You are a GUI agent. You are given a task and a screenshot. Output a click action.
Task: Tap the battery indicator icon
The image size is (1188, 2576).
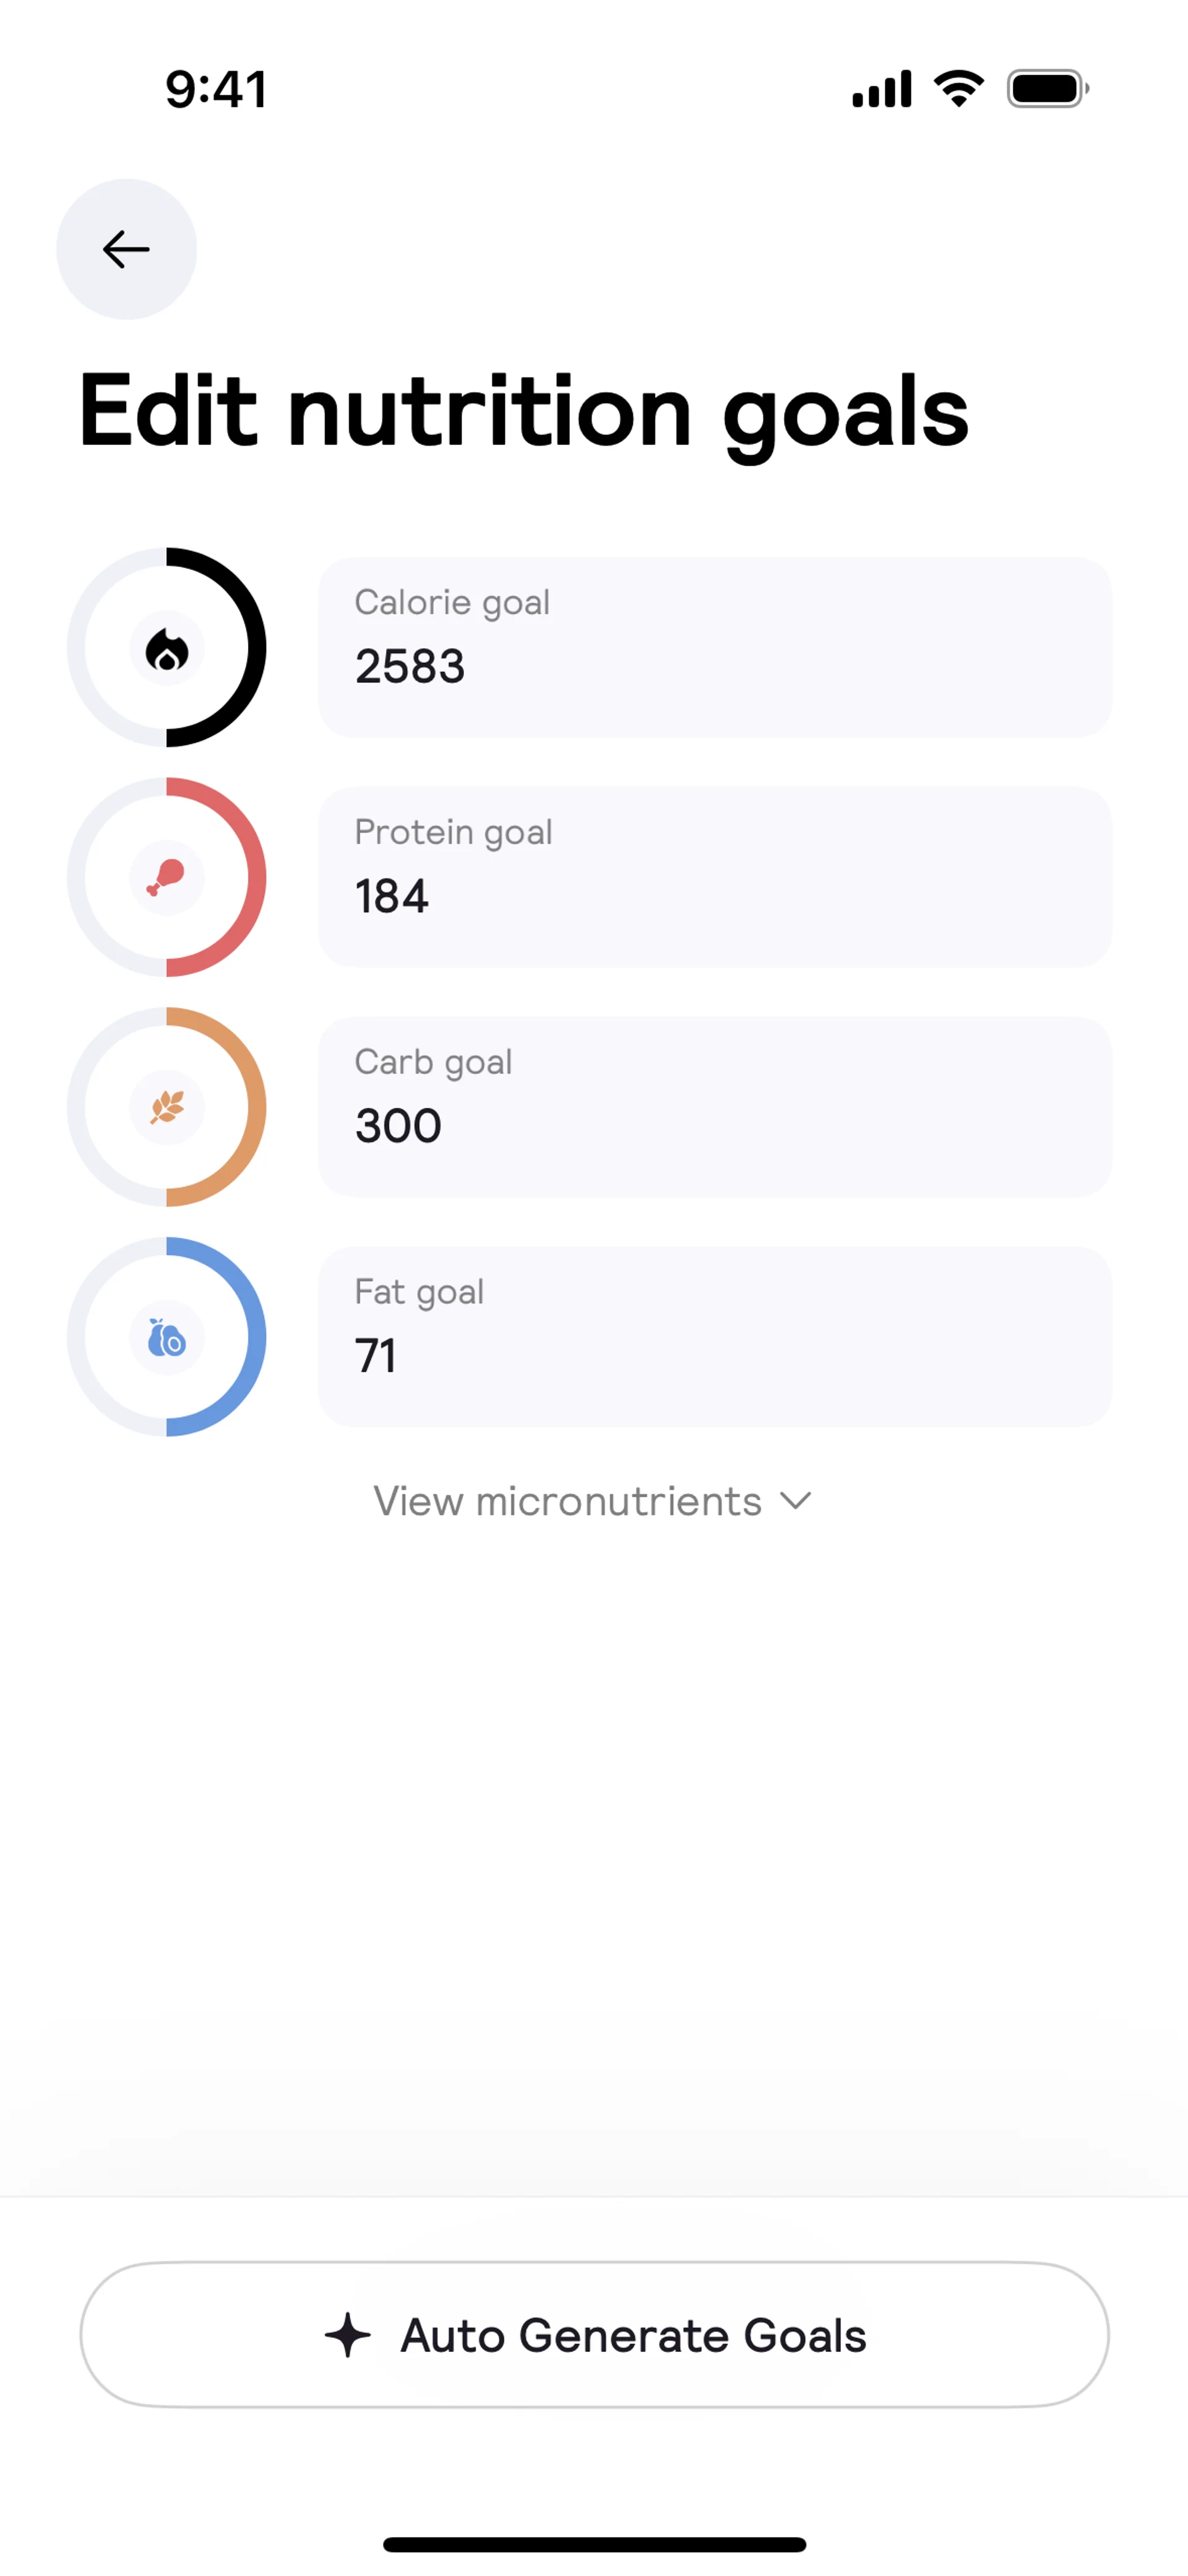[1047, 89]
